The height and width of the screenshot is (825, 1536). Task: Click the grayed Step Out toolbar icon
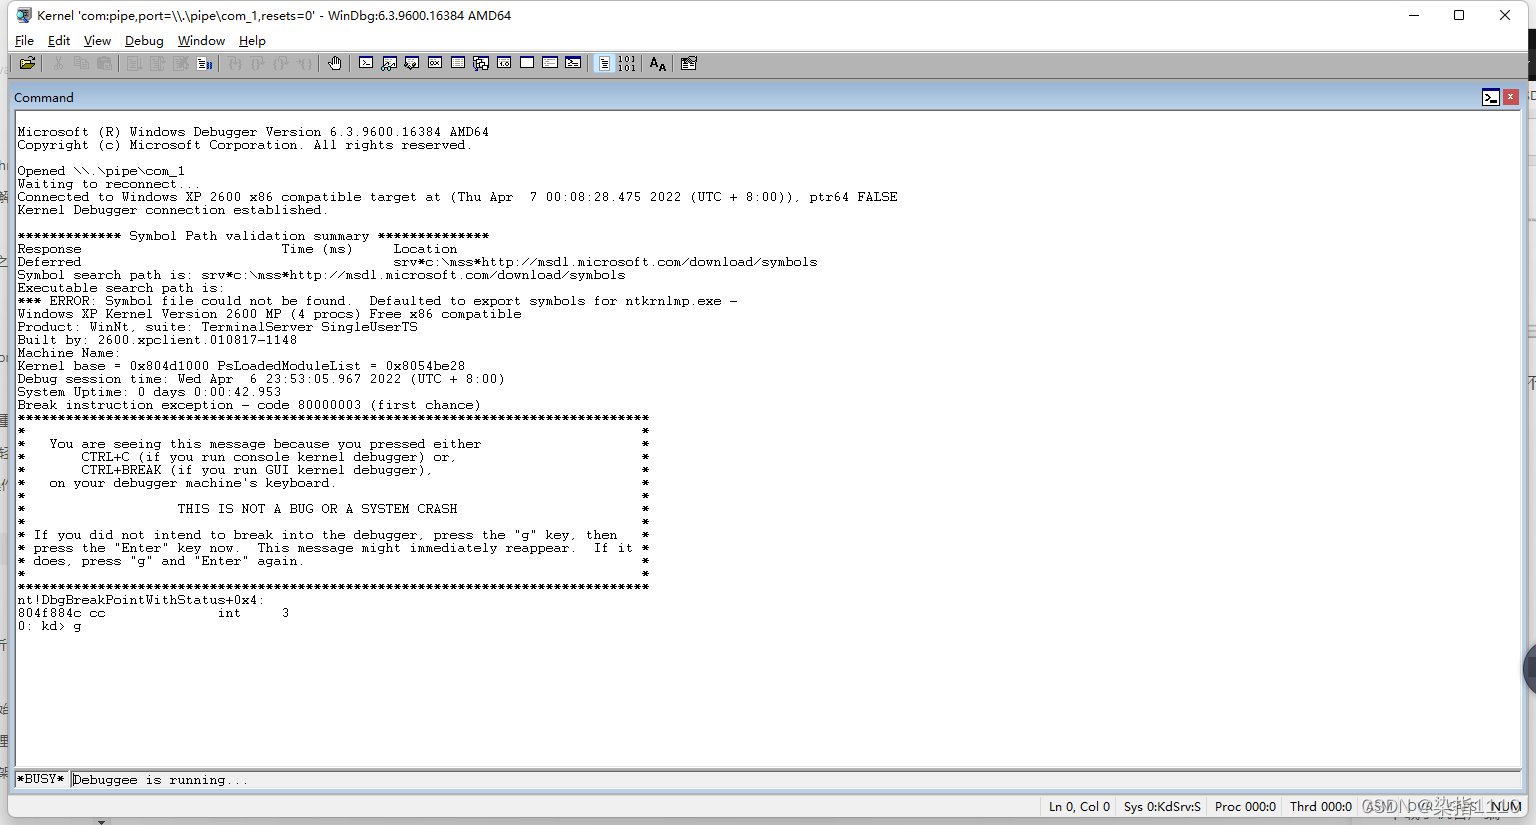click(281, 63)
